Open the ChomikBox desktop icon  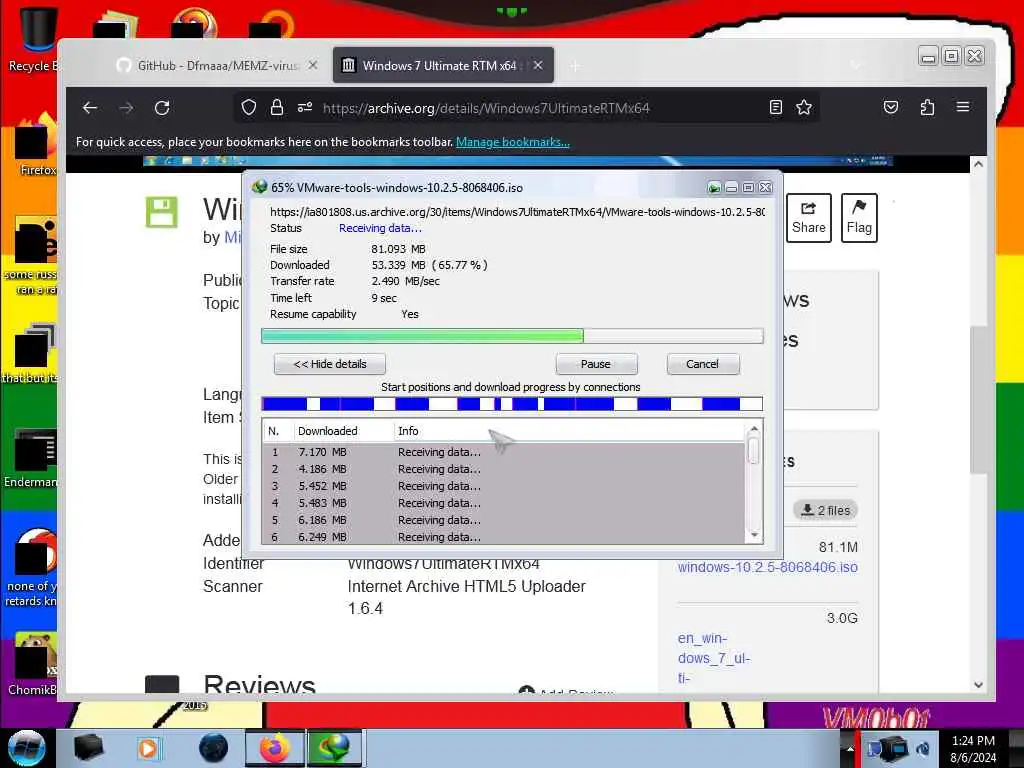[33, 664]
